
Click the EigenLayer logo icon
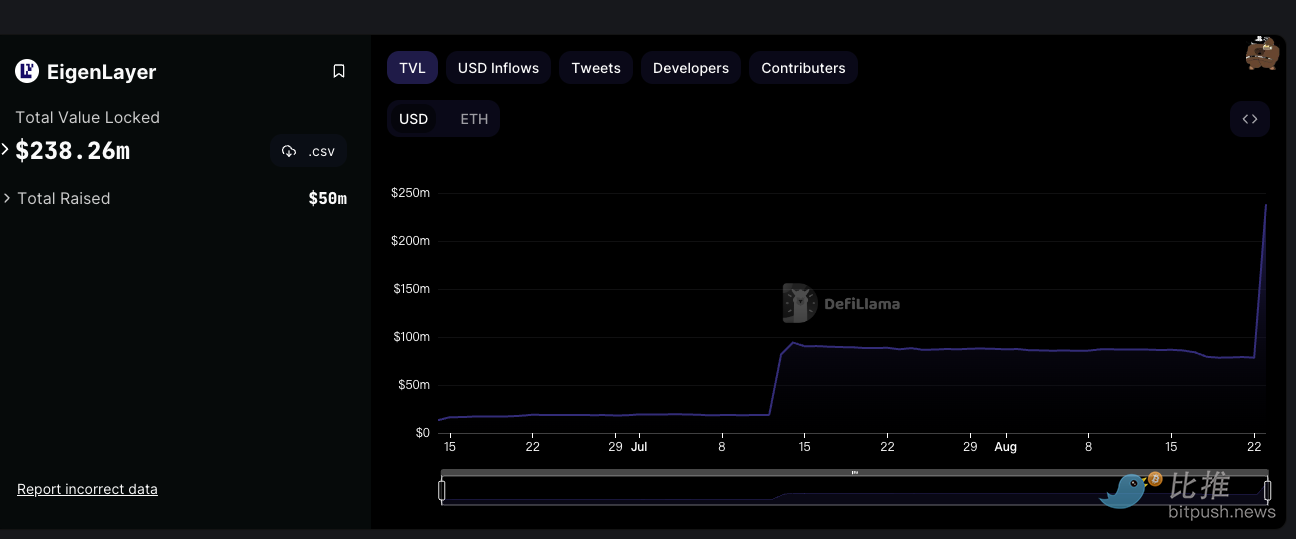click(27, 71)
